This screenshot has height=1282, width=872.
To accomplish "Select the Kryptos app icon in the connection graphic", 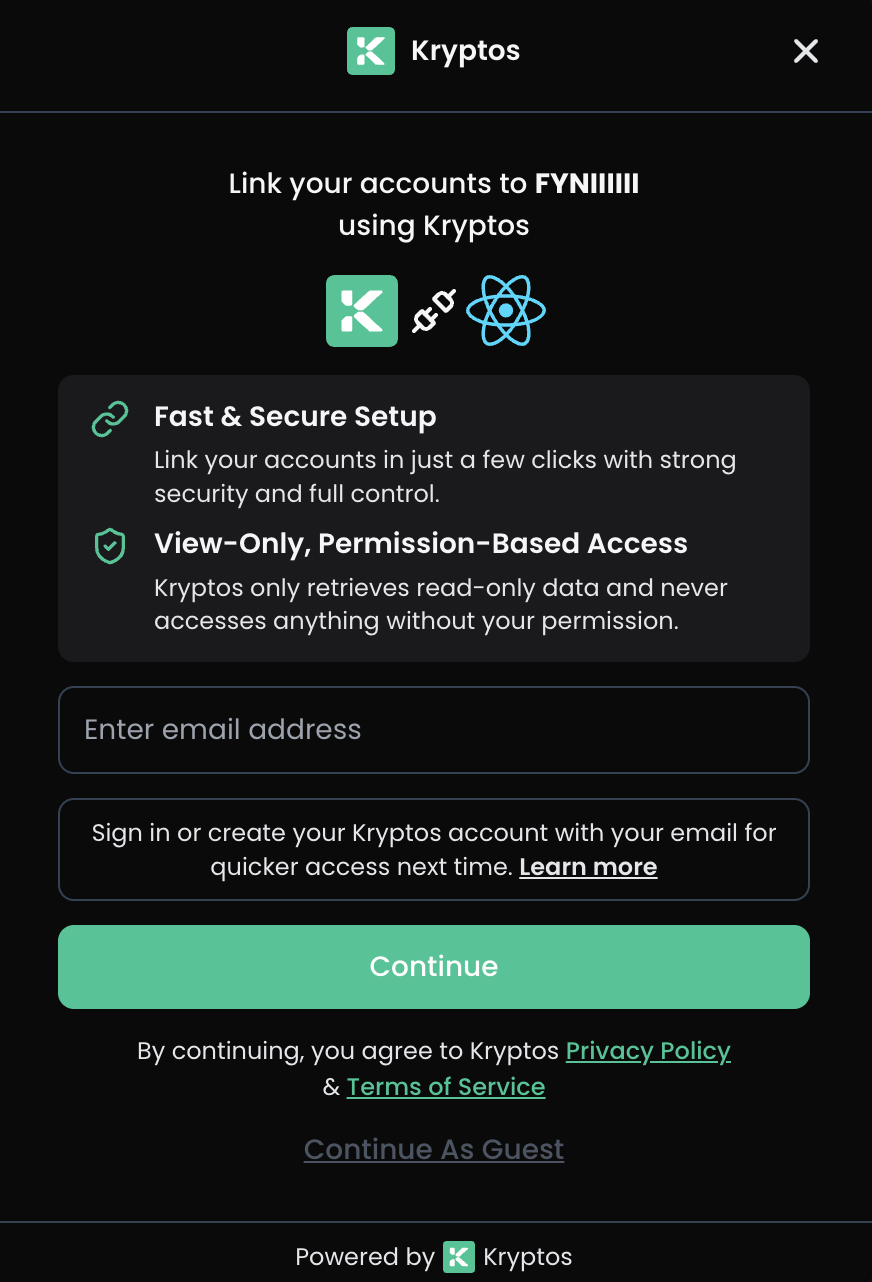I will pyautogui.click(x=361, y=311).
